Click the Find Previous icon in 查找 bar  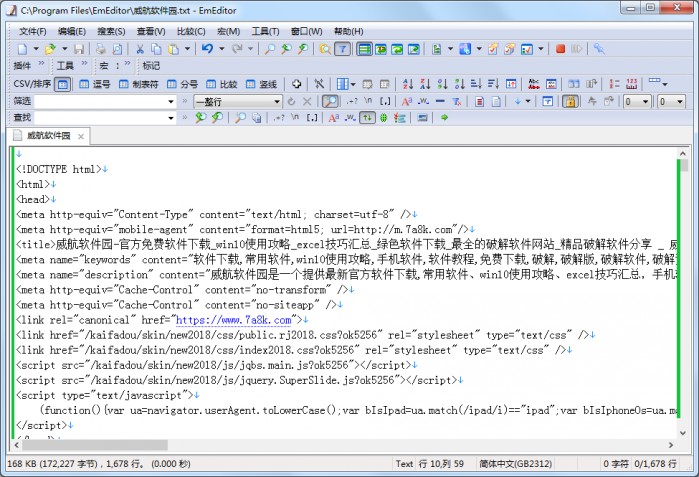click(x=217, y=118)
